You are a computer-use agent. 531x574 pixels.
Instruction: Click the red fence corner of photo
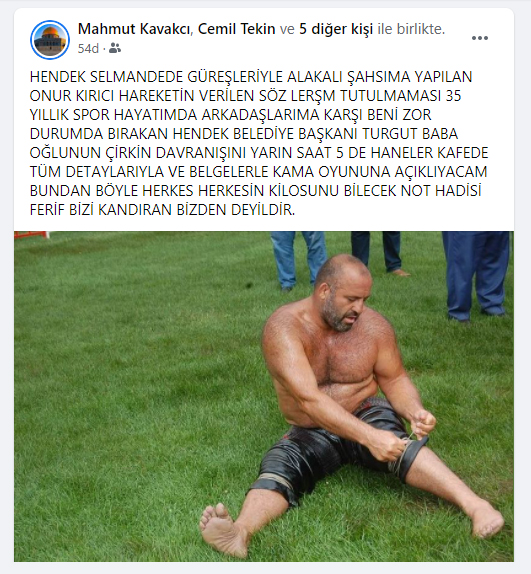pos(31,235)
